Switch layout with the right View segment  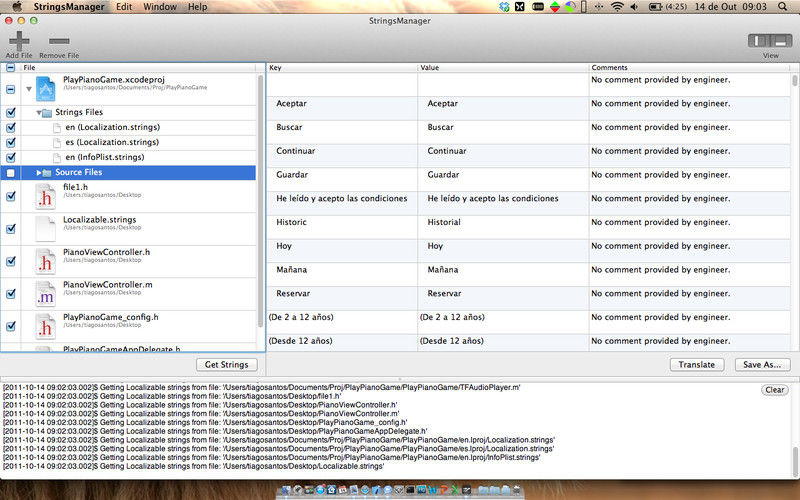(781, 41)
